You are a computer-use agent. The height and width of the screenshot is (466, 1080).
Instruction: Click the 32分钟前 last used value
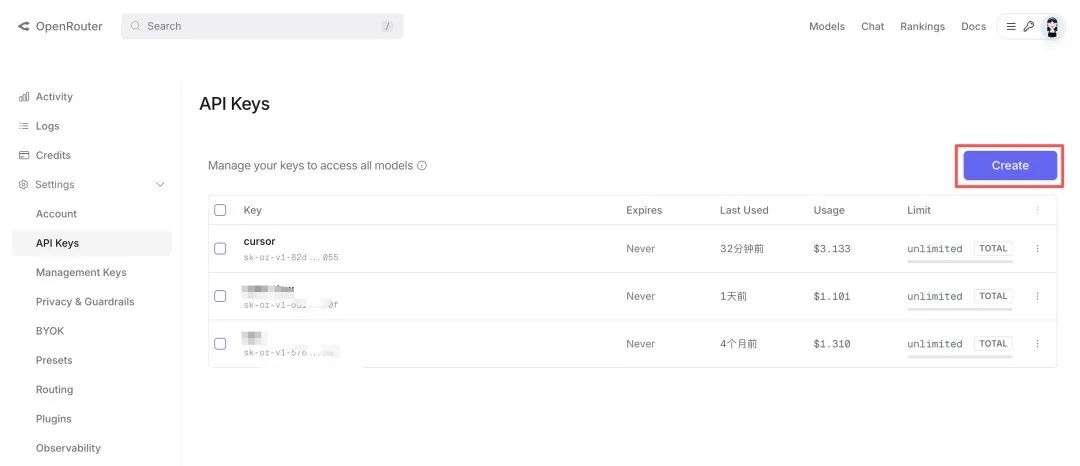pos(742,248)
